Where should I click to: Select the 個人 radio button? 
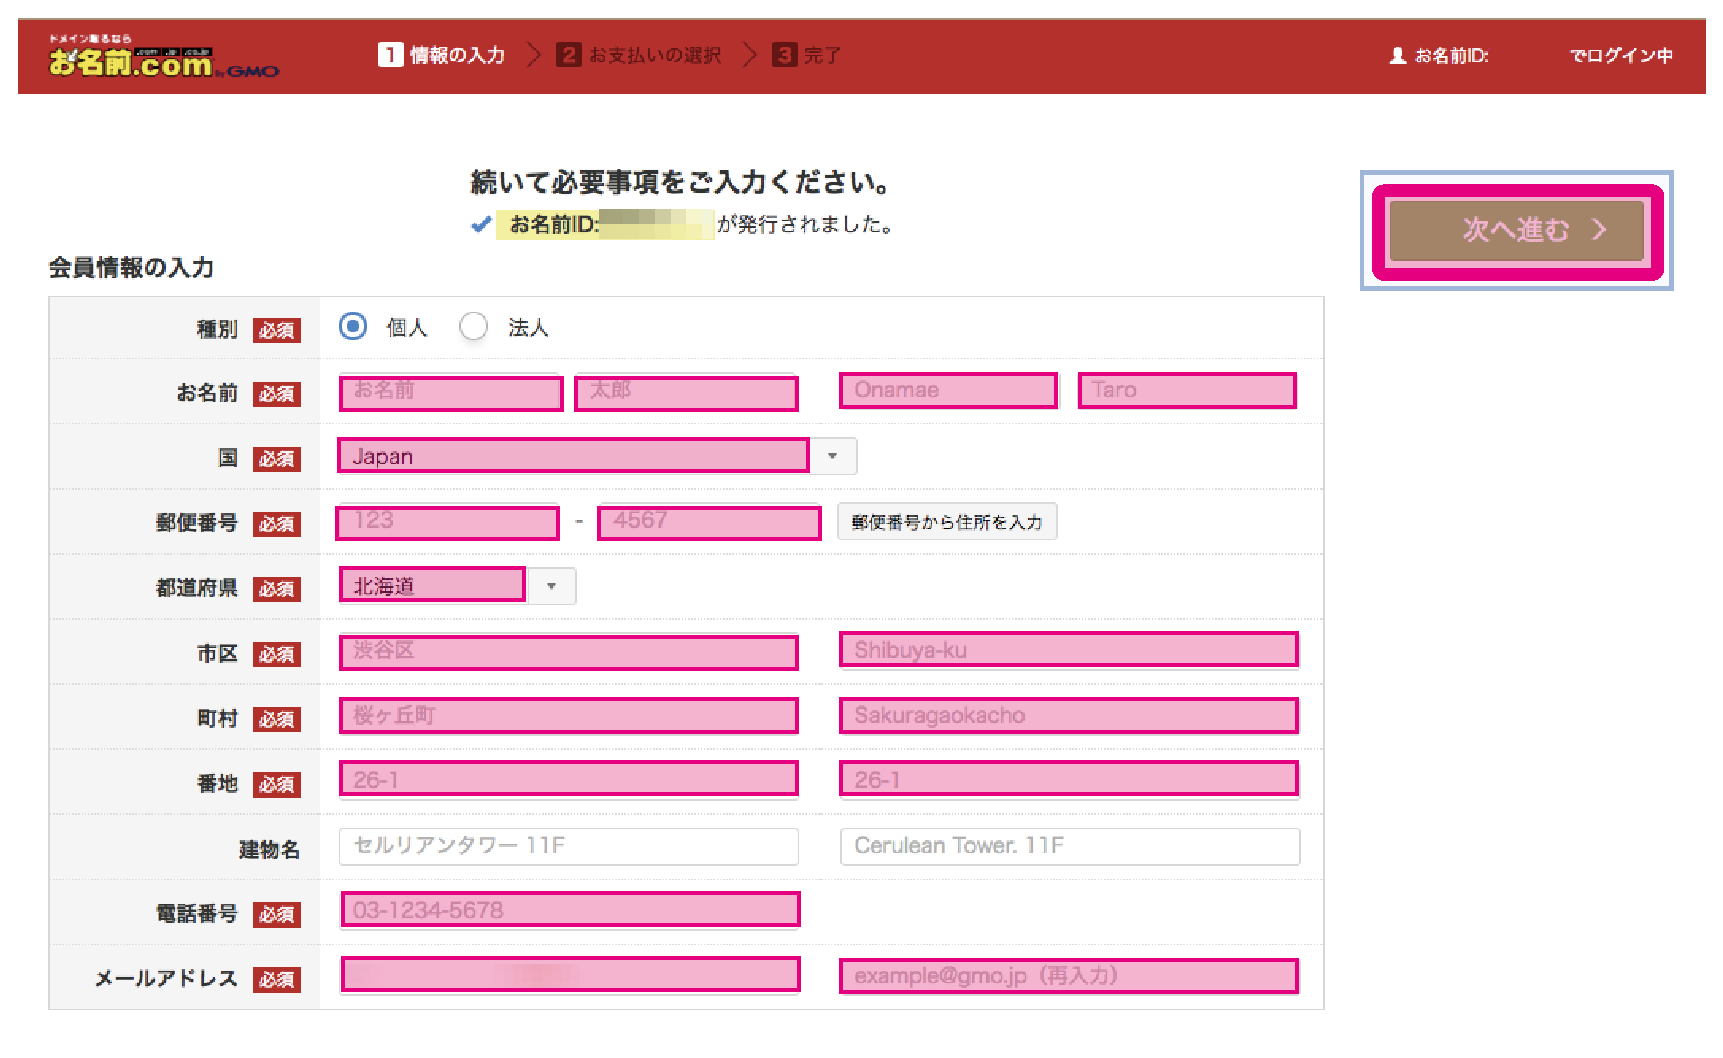353,326
